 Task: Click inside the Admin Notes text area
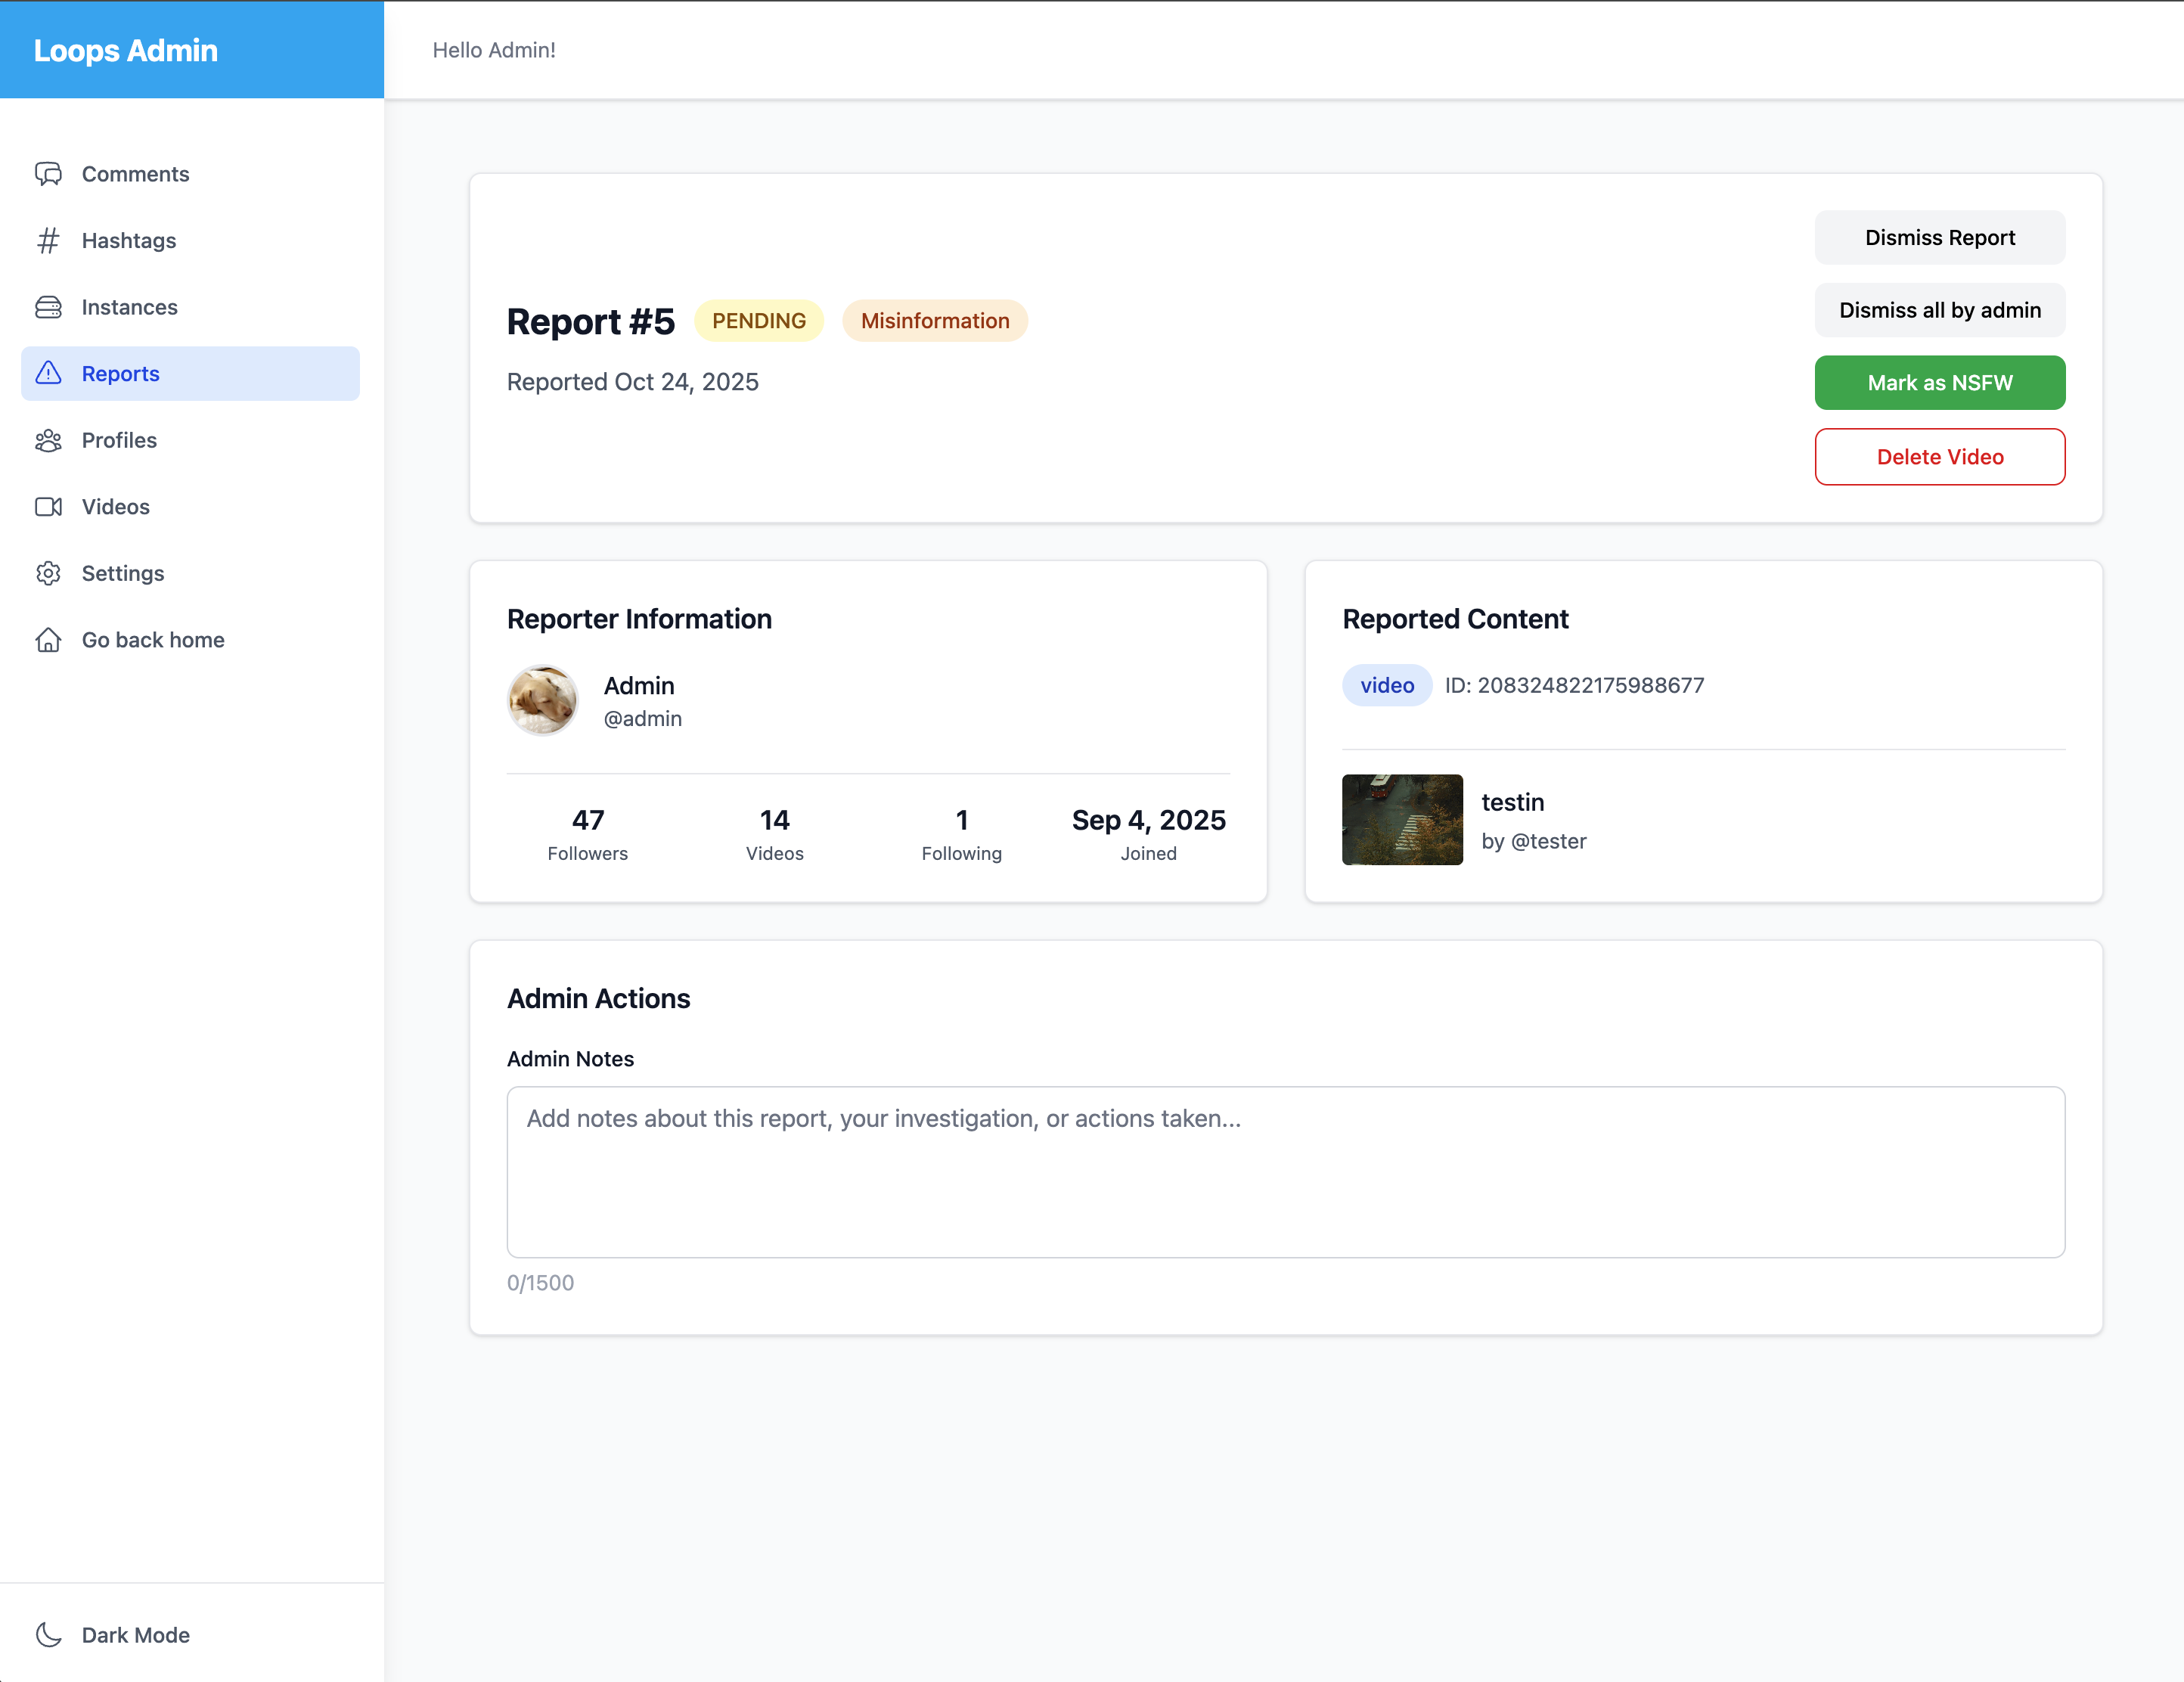pyautogui.click(x=1285, y=1172)
